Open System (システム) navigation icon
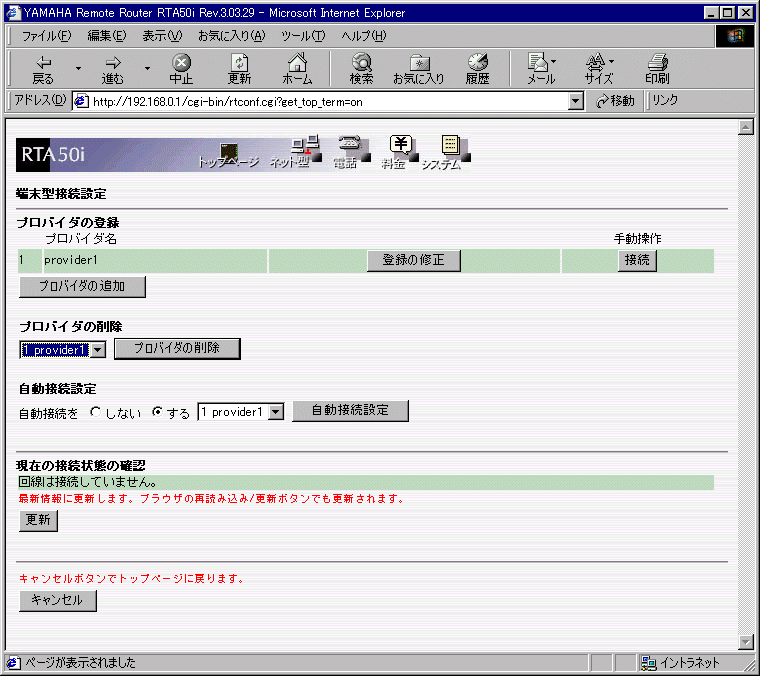The image size is (760, 676). (447, 153)
